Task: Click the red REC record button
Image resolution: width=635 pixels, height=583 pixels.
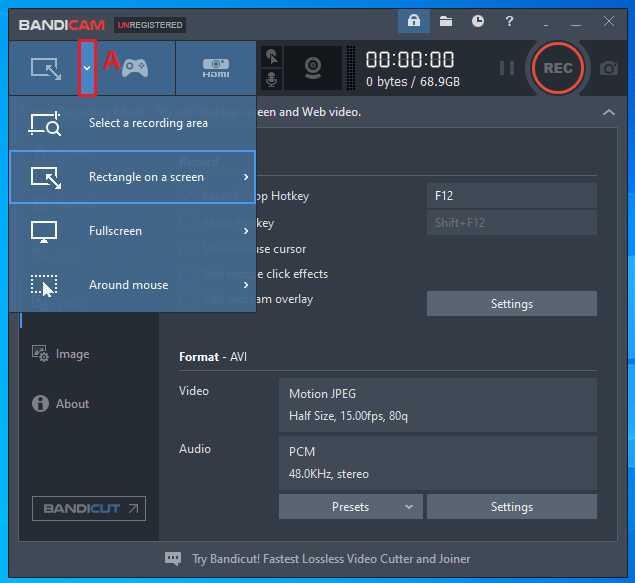Action: 557,68
